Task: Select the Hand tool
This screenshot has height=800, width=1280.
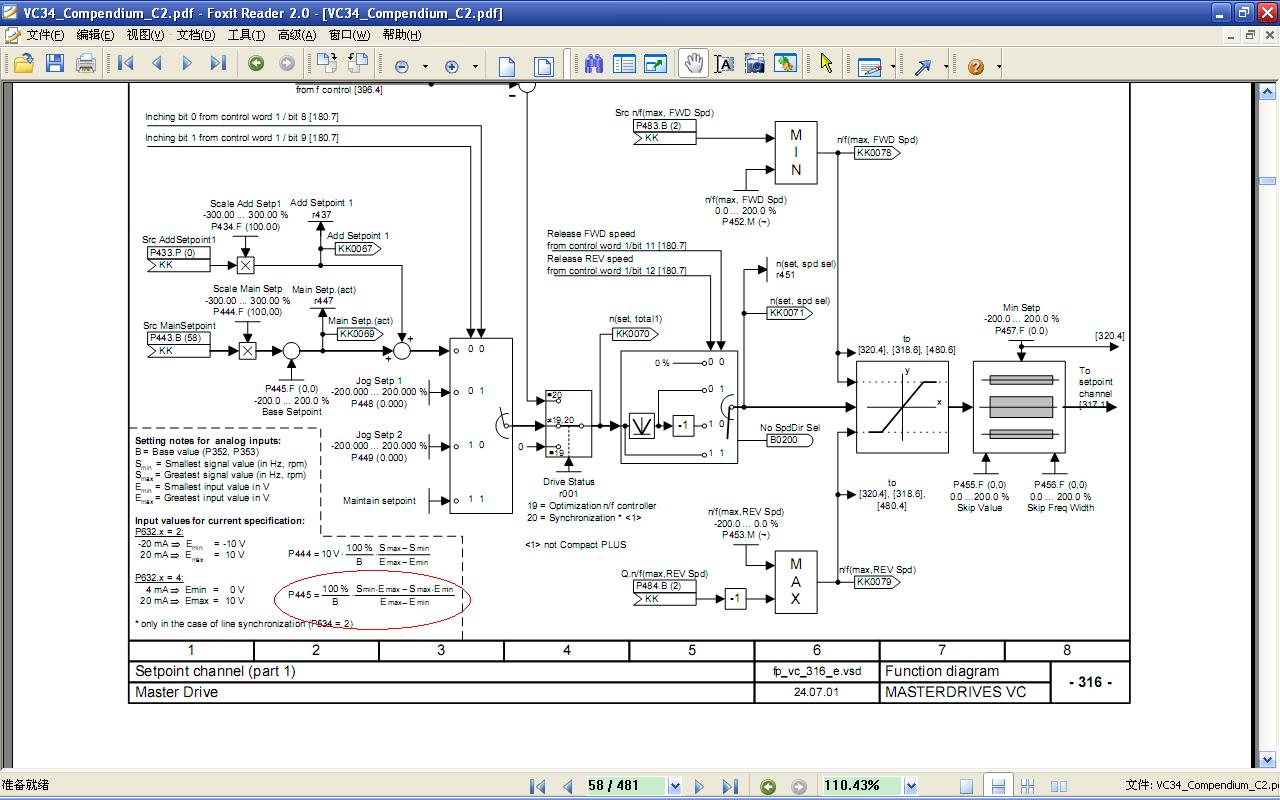Action: [x=693, y=64]
